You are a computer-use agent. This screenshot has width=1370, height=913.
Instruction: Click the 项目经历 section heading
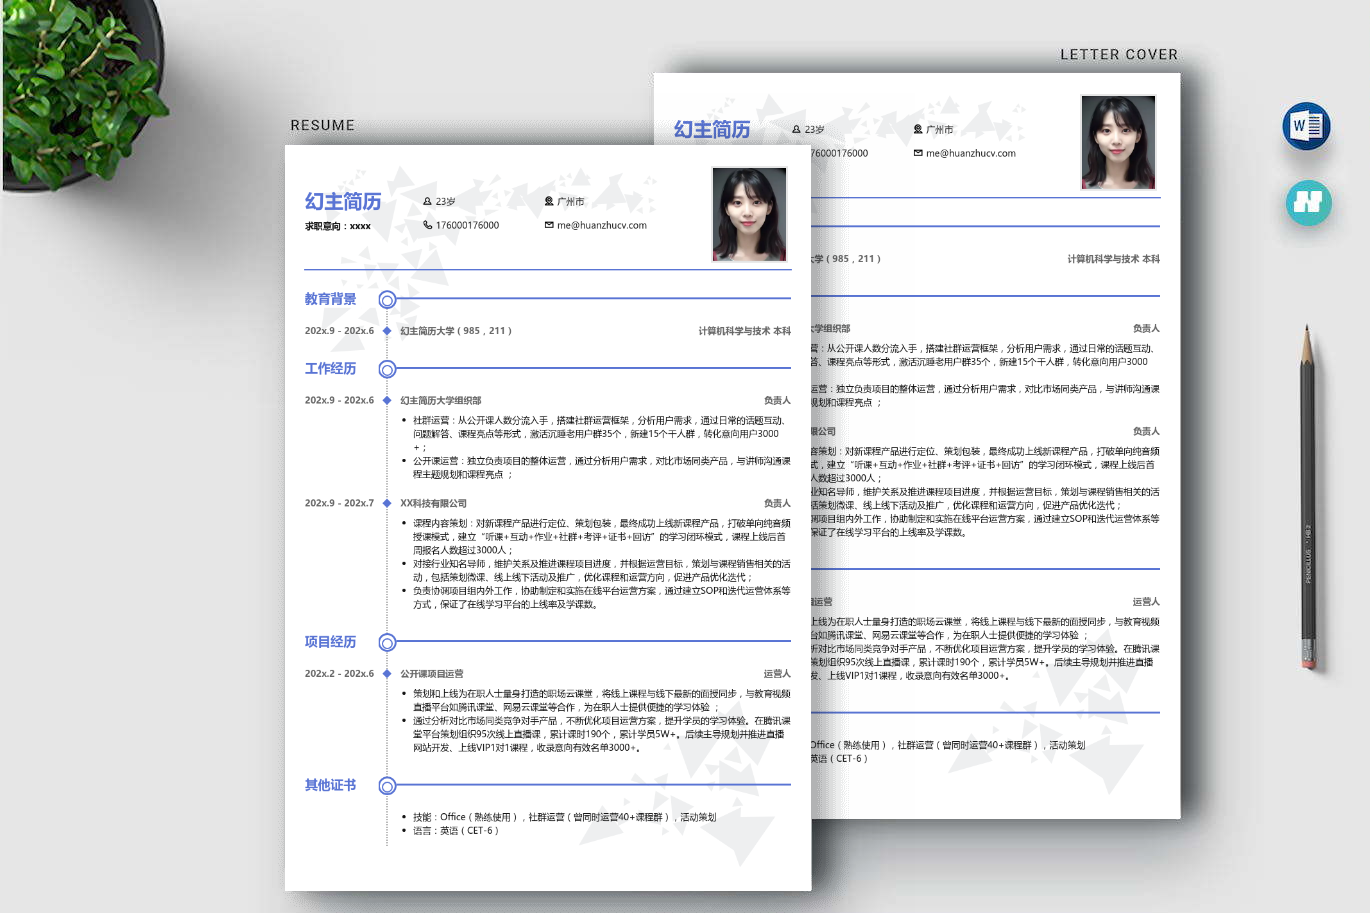tap(331, 642)
